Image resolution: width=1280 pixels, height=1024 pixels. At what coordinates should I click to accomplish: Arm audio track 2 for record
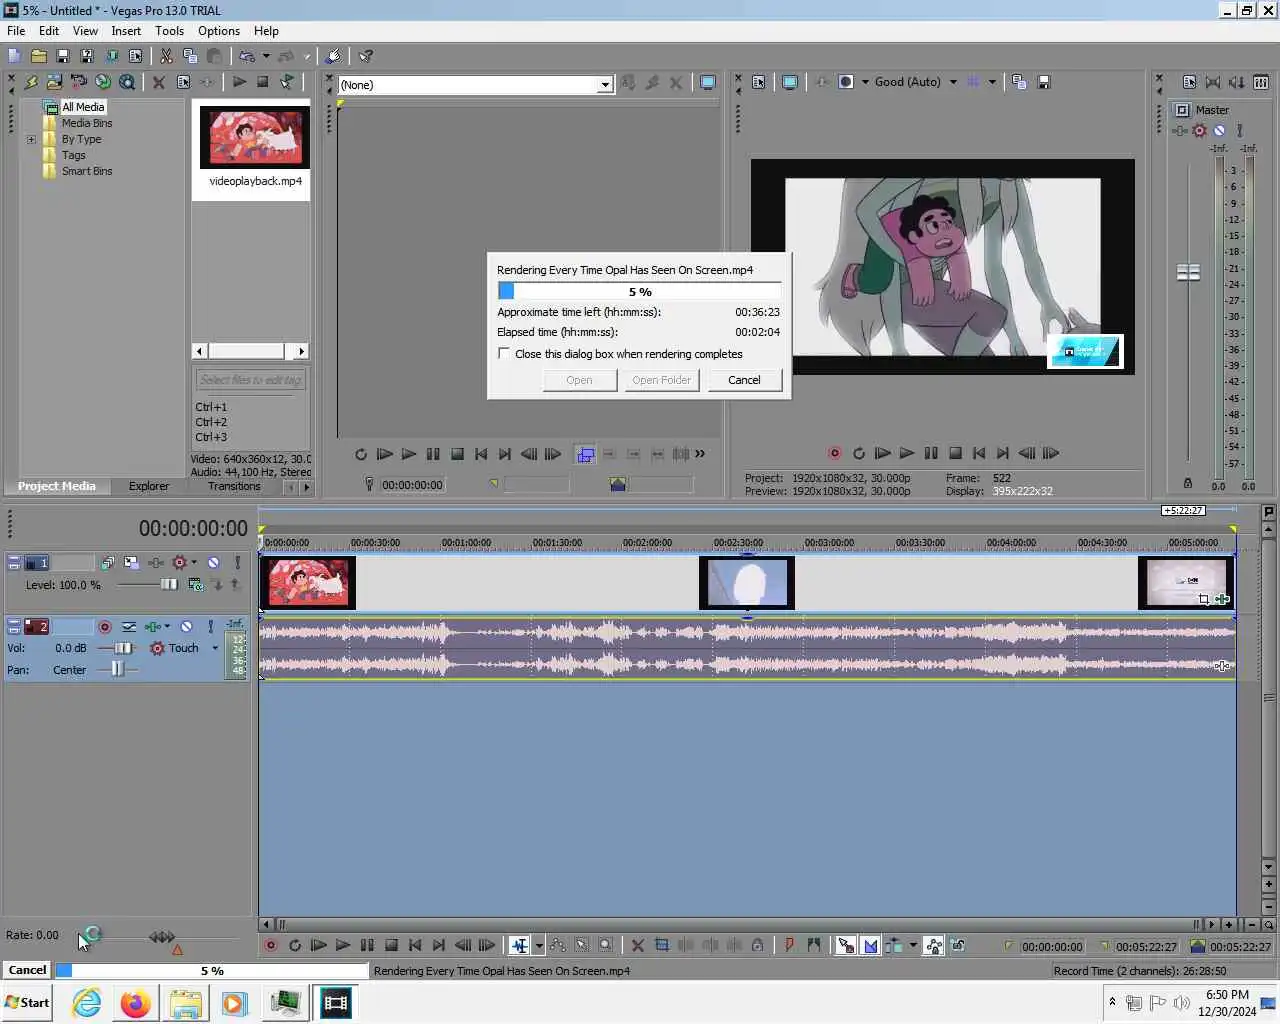pyautogui.click(x=104, y=626)
